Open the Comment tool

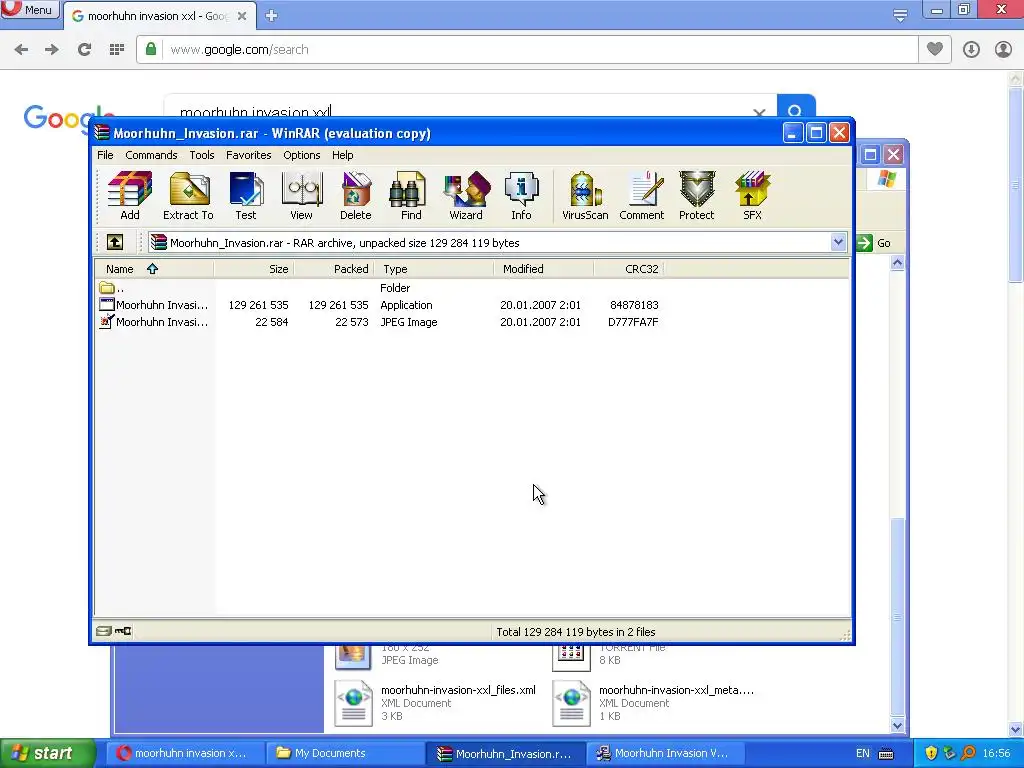coord(641,195)
